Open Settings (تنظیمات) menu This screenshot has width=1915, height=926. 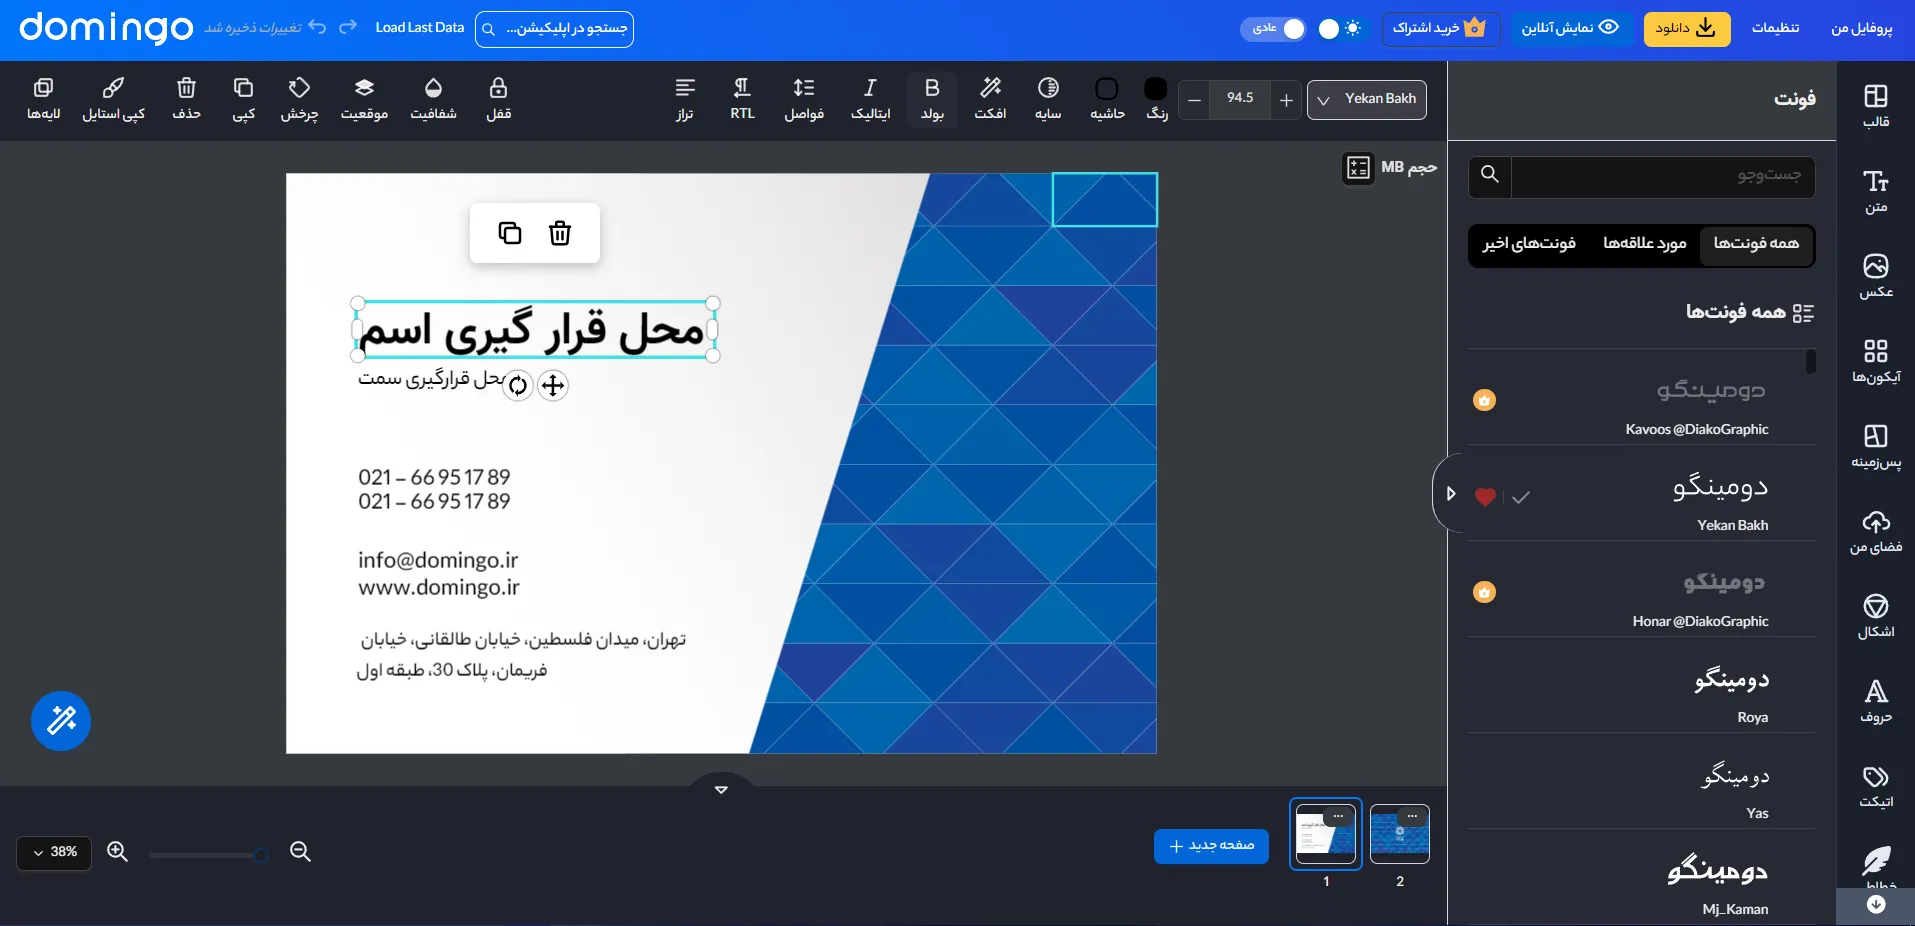point(1775,28)
